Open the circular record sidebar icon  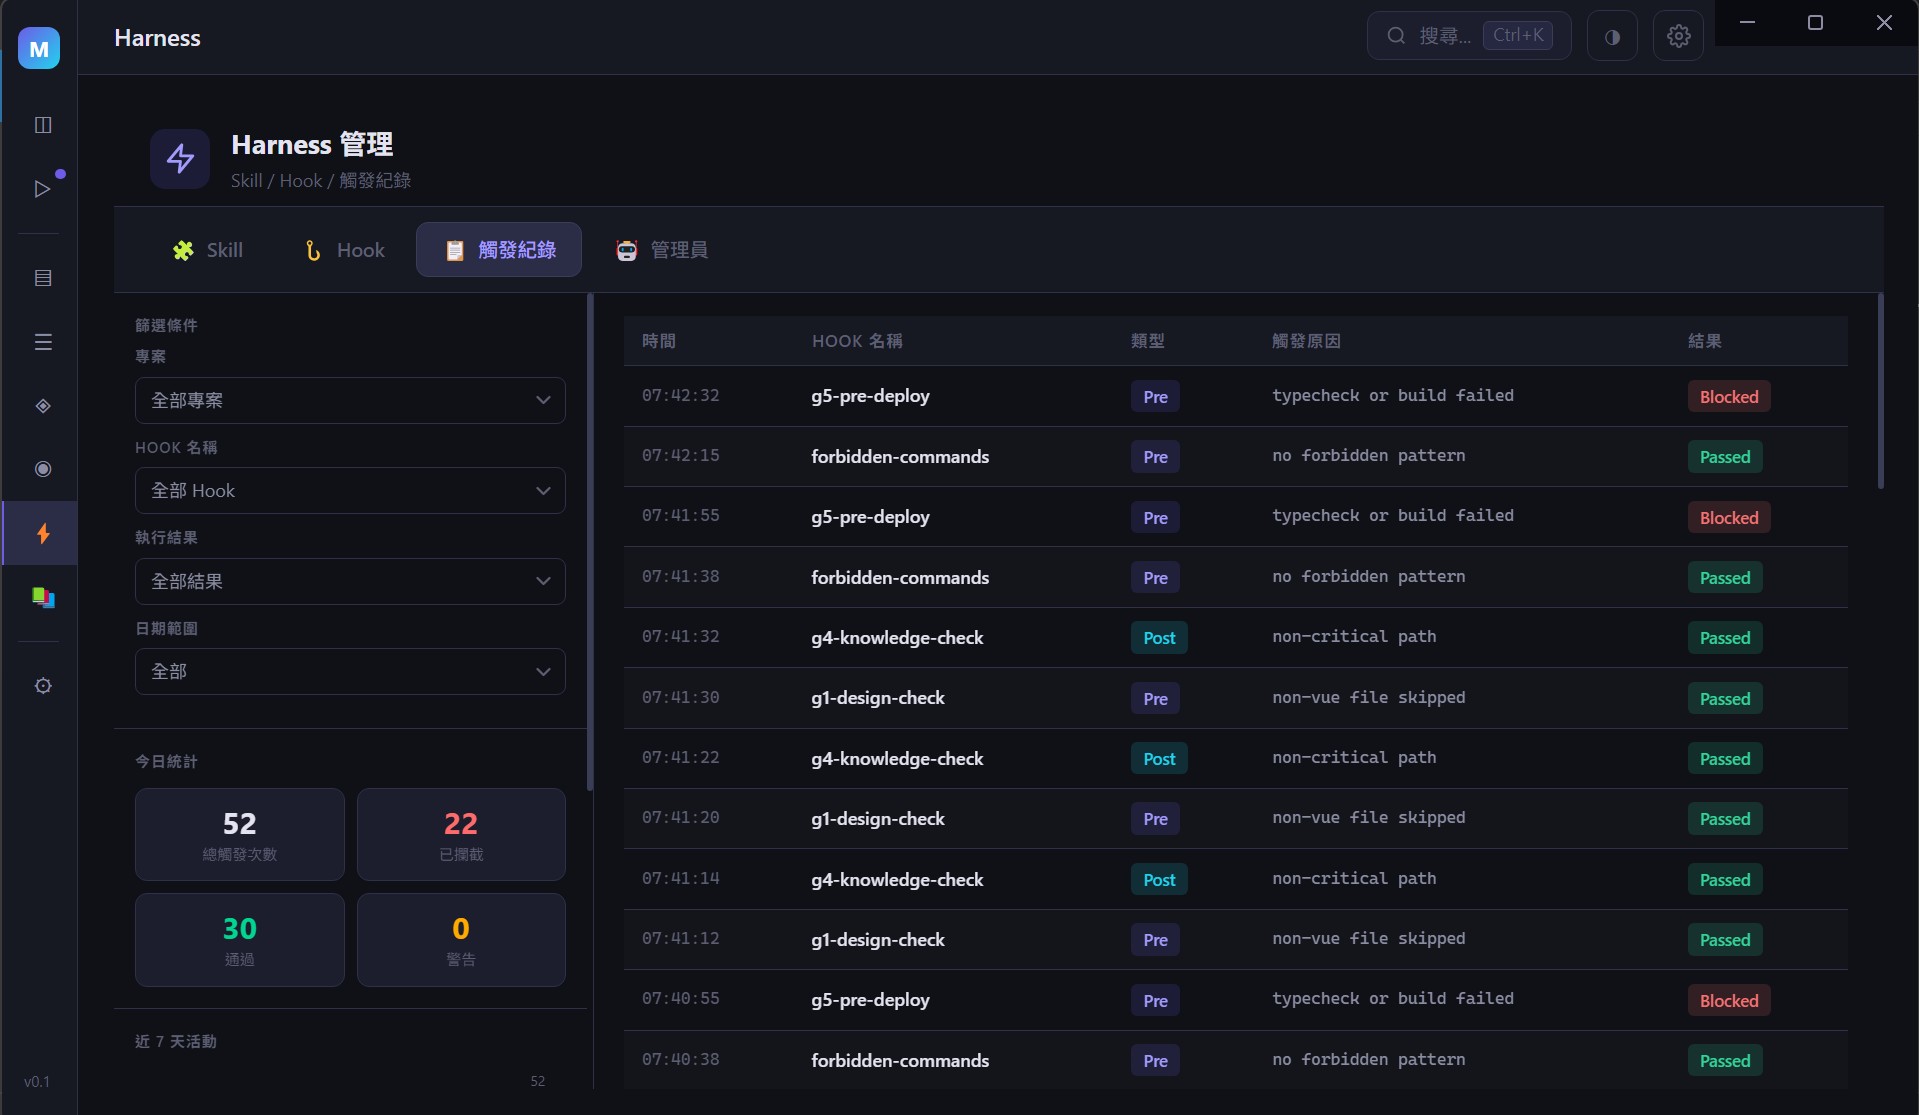(43, 469)
